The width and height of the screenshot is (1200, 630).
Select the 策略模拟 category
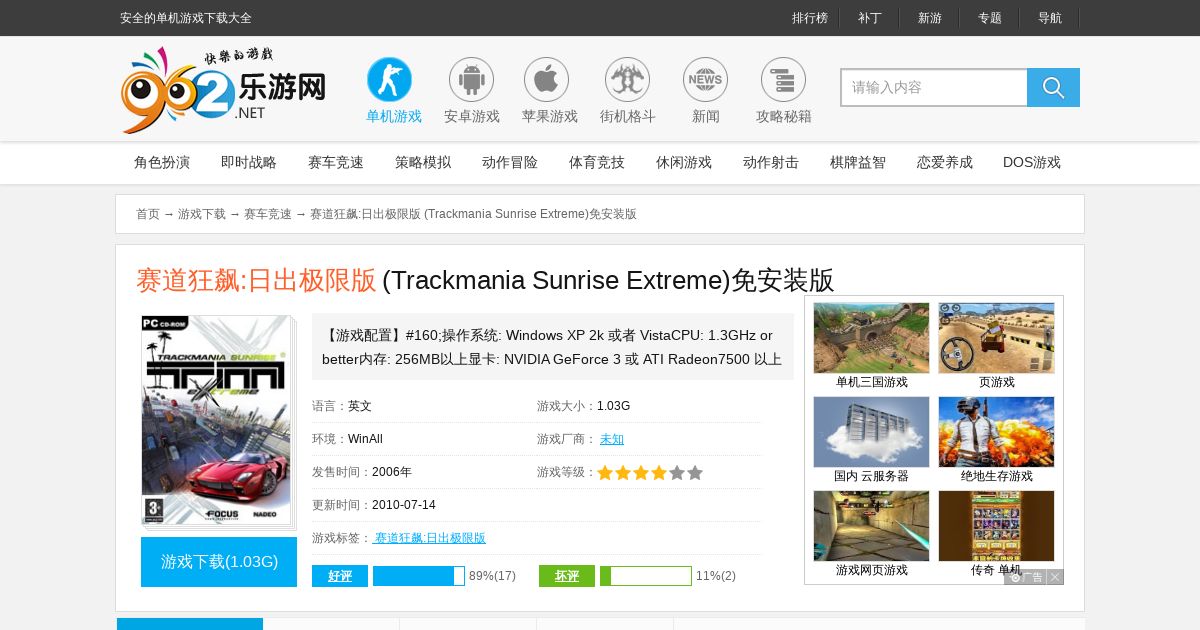tap(423, 162)
